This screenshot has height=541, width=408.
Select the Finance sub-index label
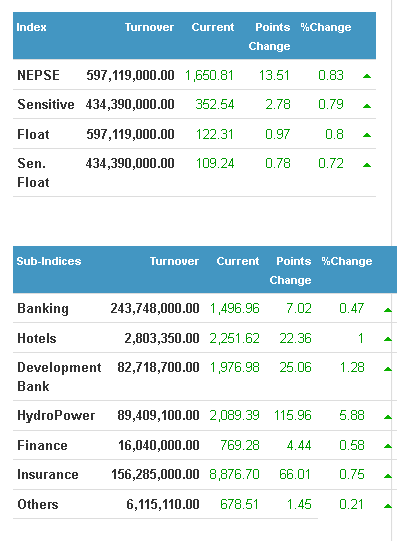(42, 445)
